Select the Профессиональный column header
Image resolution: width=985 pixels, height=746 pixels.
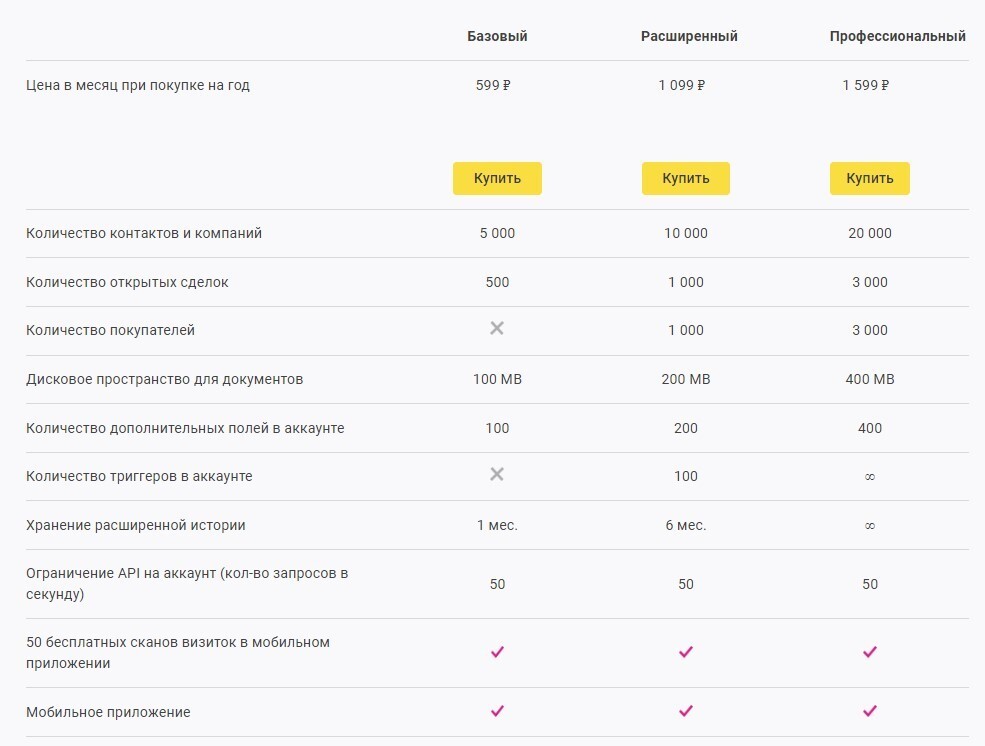click(x=897, y=35)
